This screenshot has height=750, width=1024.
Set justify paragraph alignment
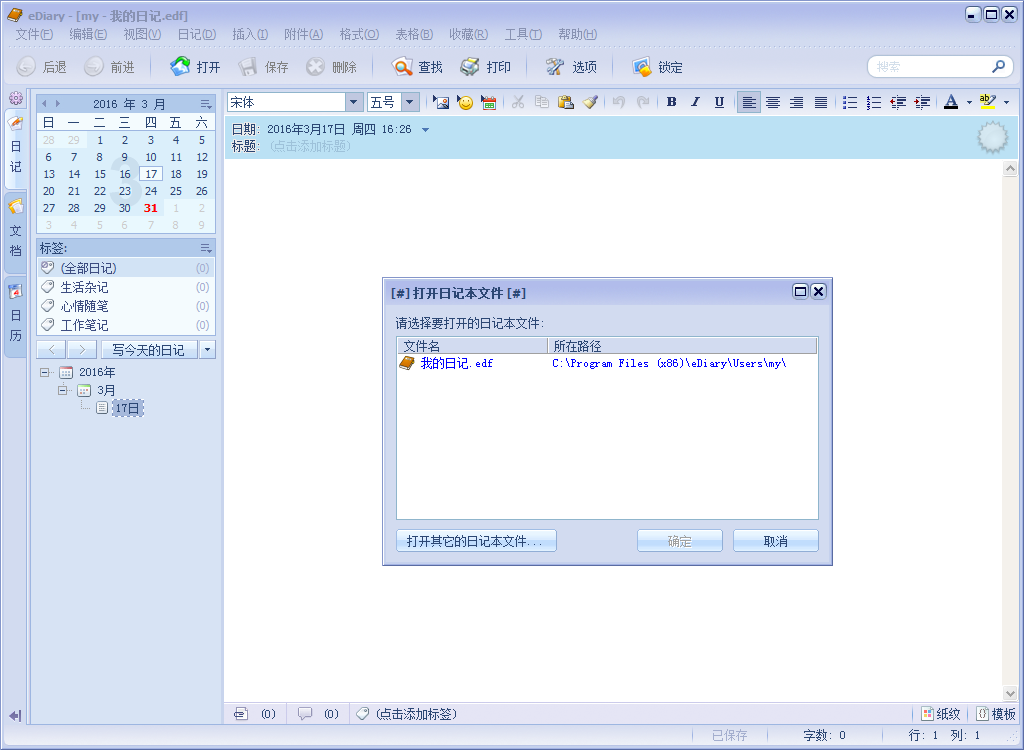click(821, 102)
